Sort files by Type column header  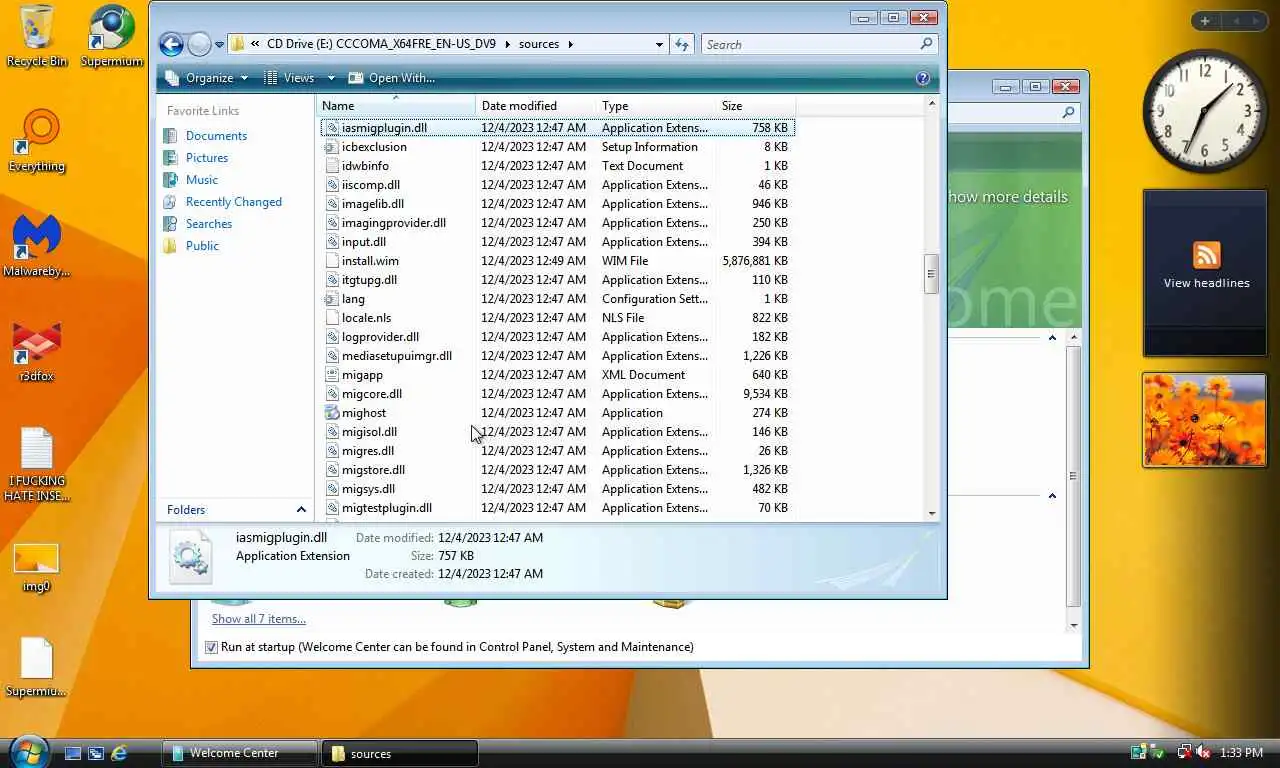coord(655,106)
